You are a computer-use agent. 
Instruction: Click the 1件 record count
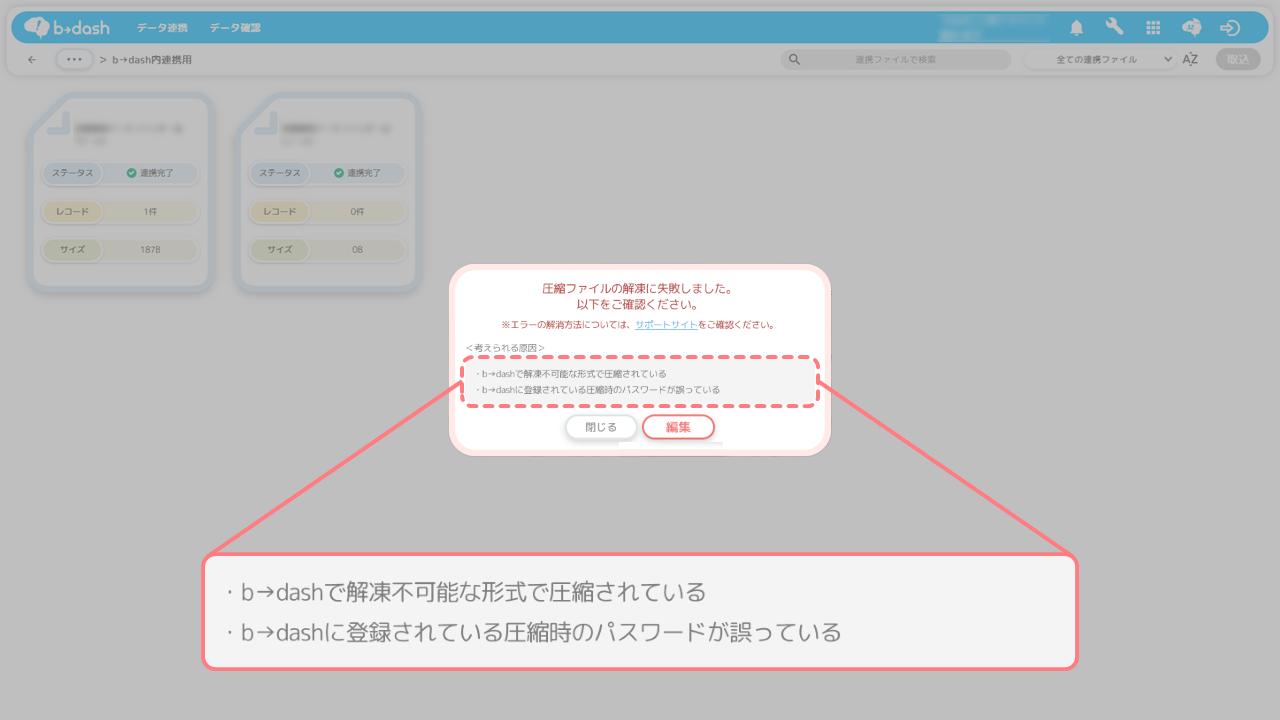(150, 212)
